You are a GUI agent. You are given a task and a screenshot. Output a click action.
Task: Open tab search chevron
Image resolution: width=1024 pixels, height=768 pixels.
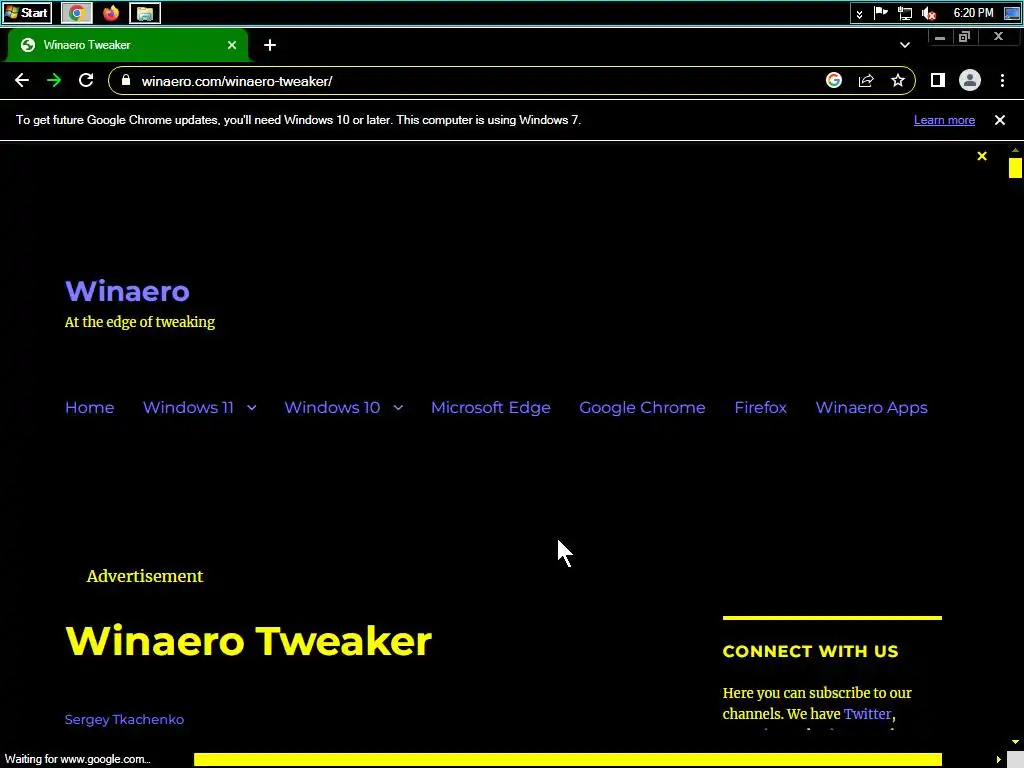point(904,45)
